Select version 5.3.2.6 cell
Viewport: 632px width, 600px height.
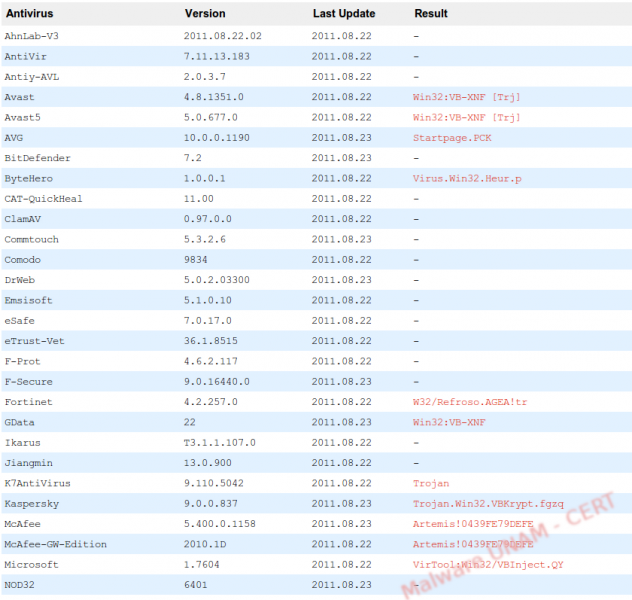pyautogui.click(x=204, y=239)
